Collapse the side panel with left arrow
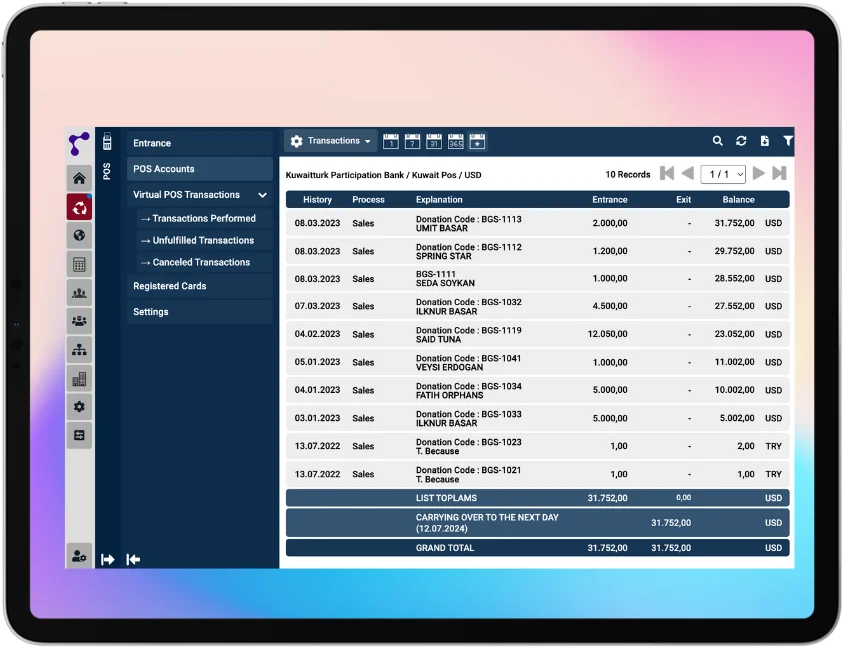Viewport: 843px width, 647px height. [x=133, y=560]
